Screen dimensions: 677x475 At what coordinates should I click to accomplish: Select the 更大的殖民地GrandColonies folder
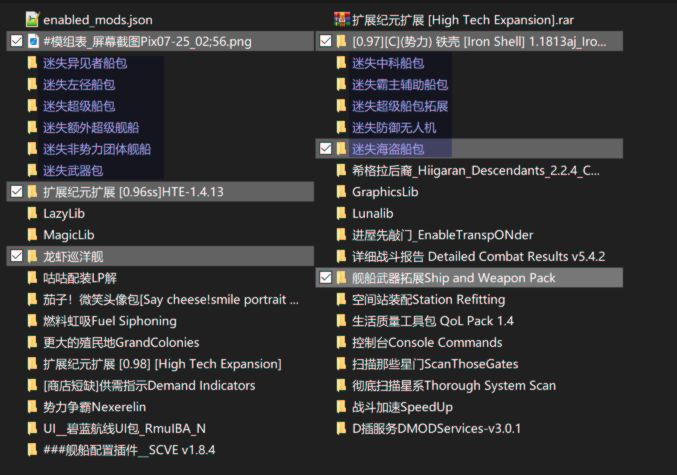click(121, 342)
